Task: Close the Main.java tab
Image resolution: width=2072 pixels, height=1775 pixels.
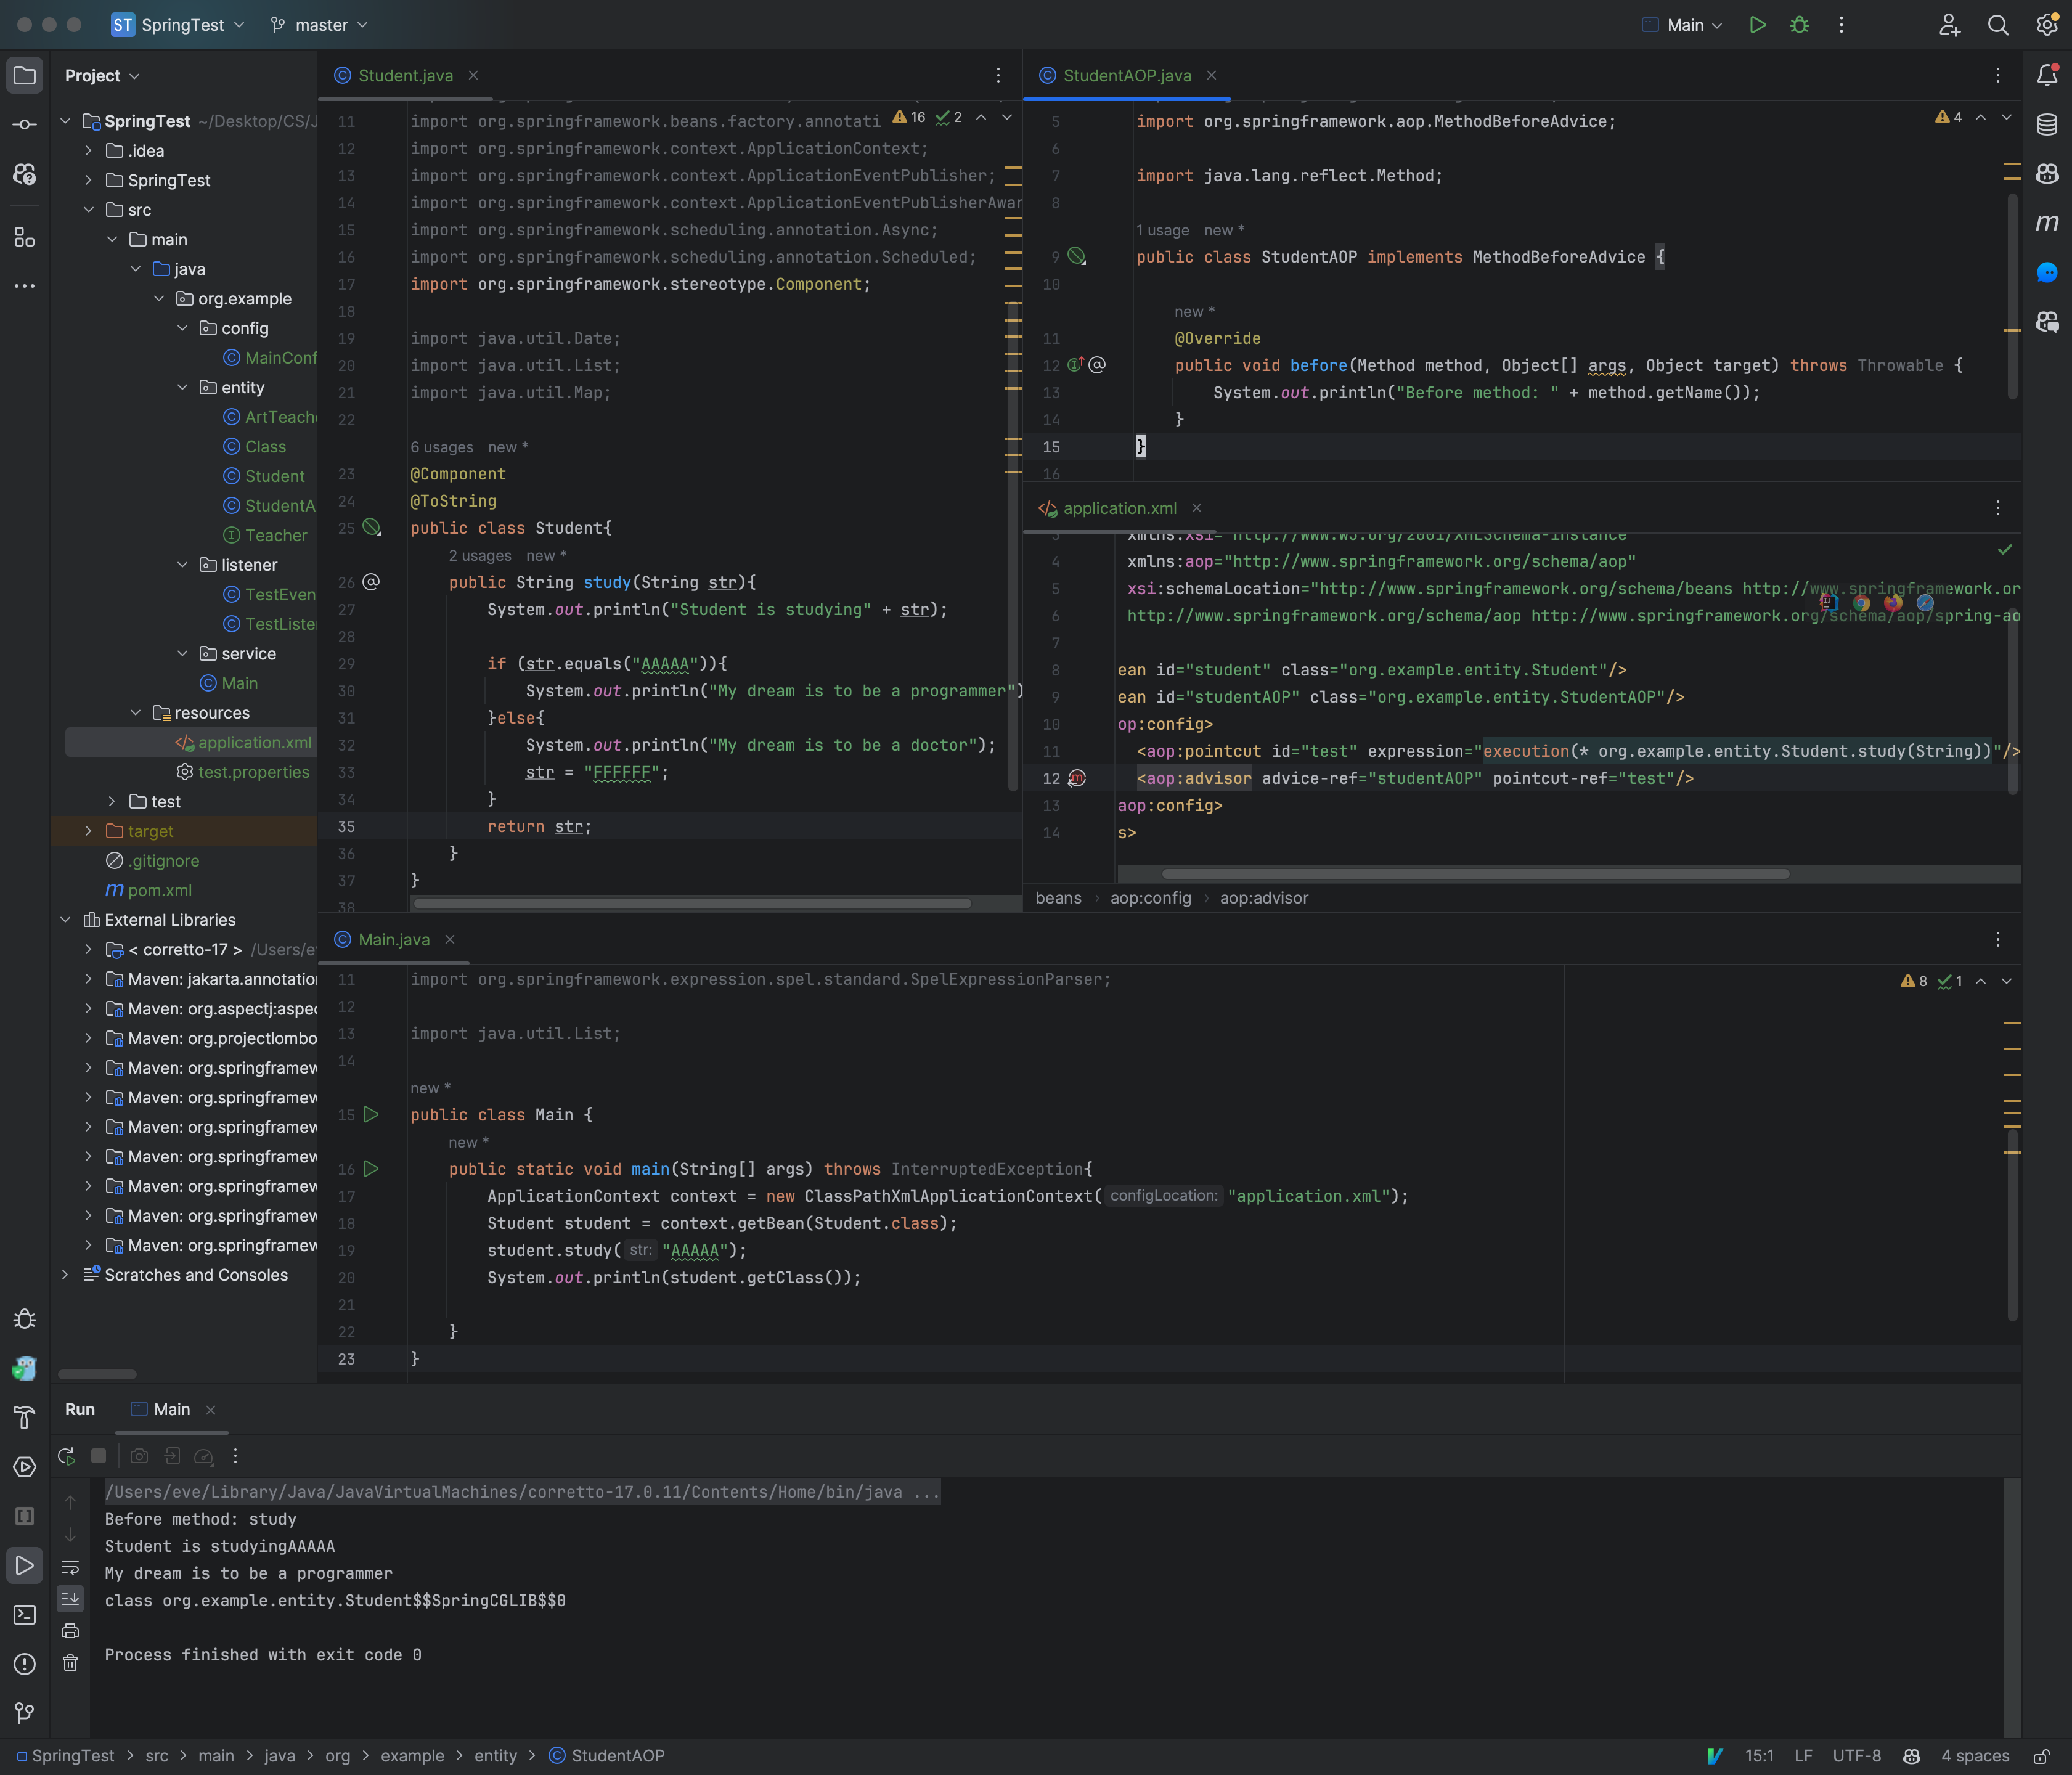Action: (x=450, y=940)
